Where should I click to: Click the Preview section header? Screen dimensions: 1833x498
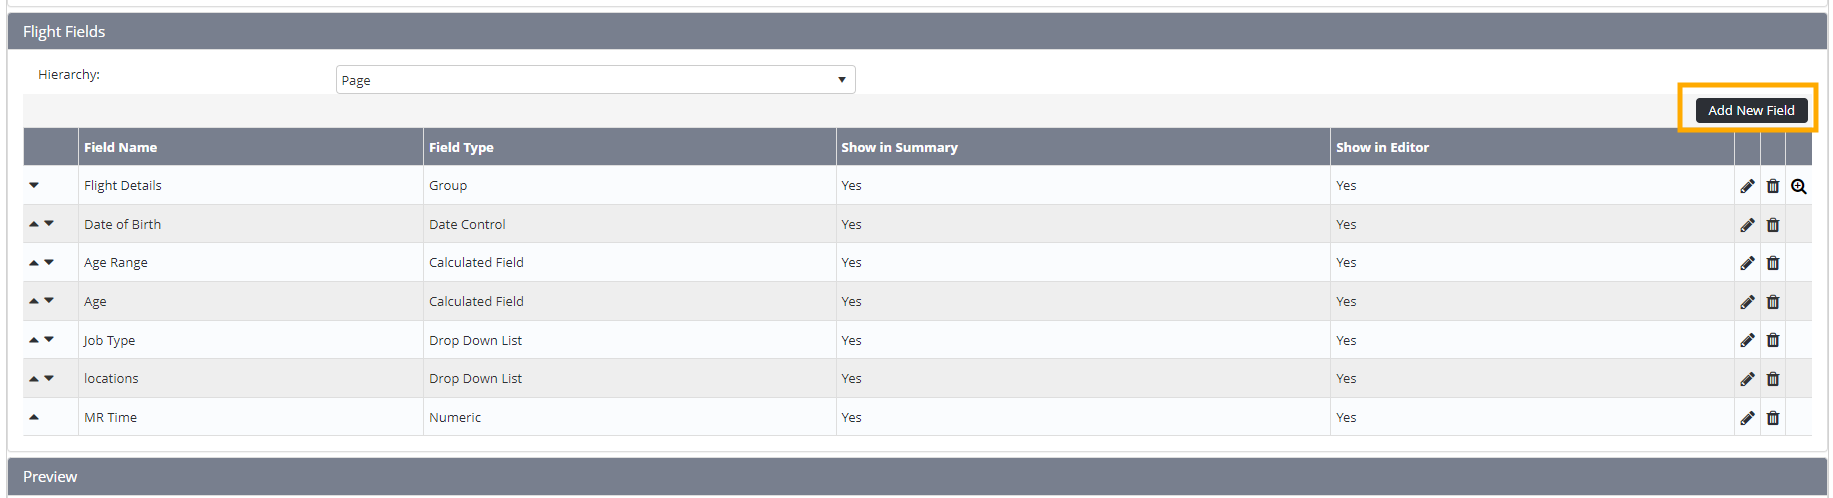(x=50, y=477)
